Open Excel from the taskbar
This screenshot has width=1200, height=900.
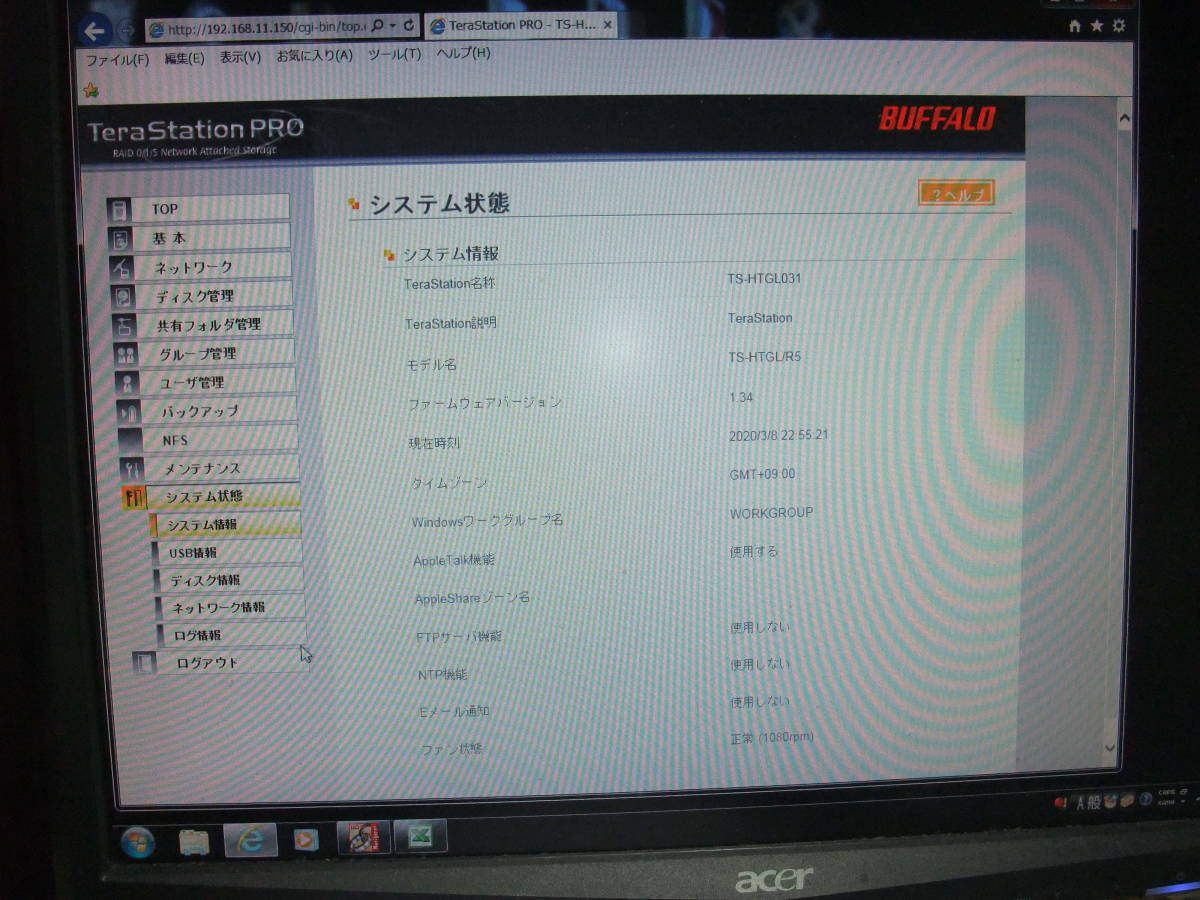[420, 838]
